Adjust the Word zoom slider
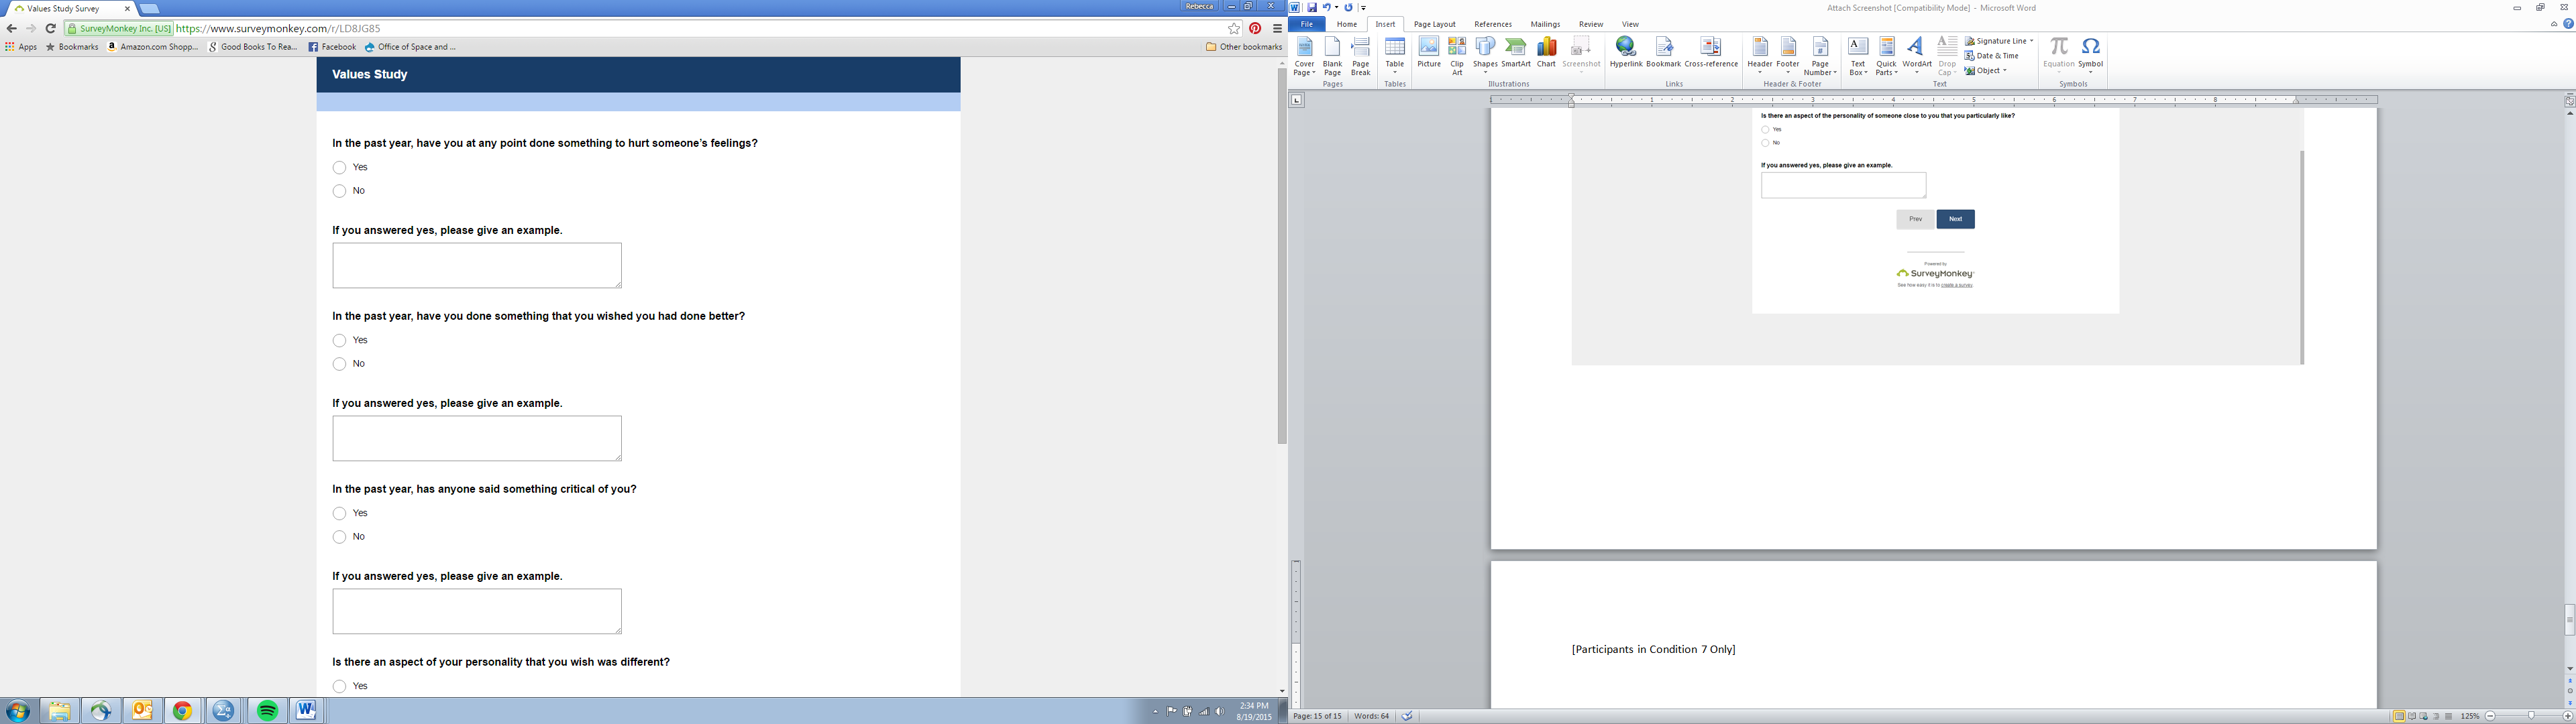 coord(2530,716)
